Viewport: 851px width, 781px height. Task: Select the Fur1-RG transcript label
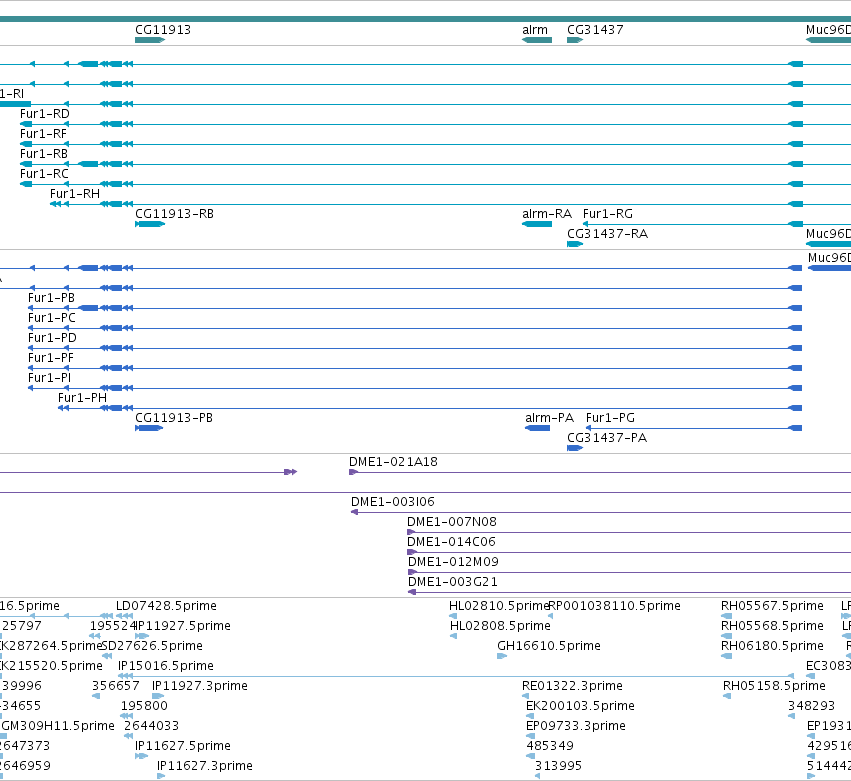click(608, 214)
